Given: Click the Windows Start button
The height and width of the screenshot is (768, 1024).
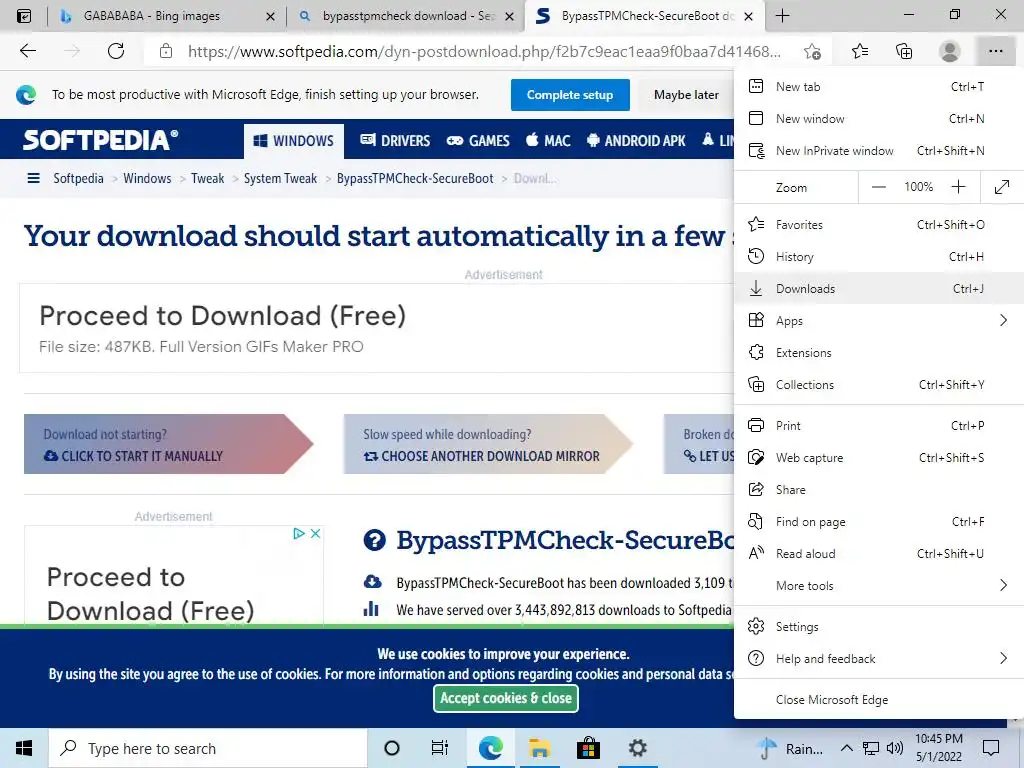Looking at the screenshot, I should pos(24,748).
